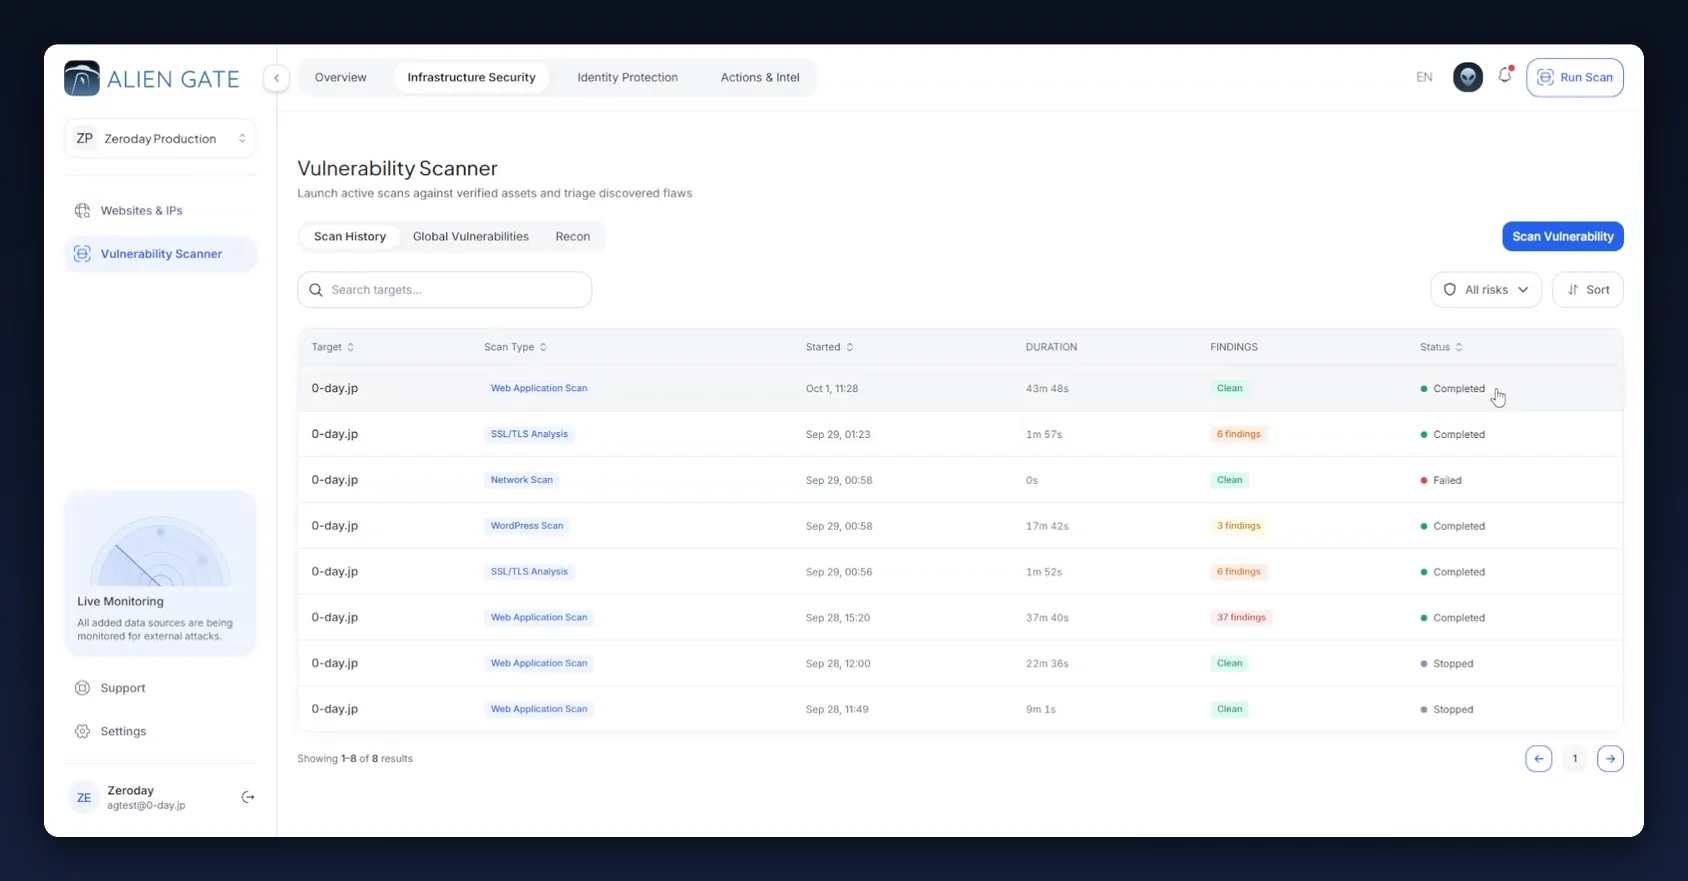Image resolution: width=1688 pixels, height=881 pixels.
Task: Click the Run Scan button
Action: pyautogui.click(x=1574, y=77)
